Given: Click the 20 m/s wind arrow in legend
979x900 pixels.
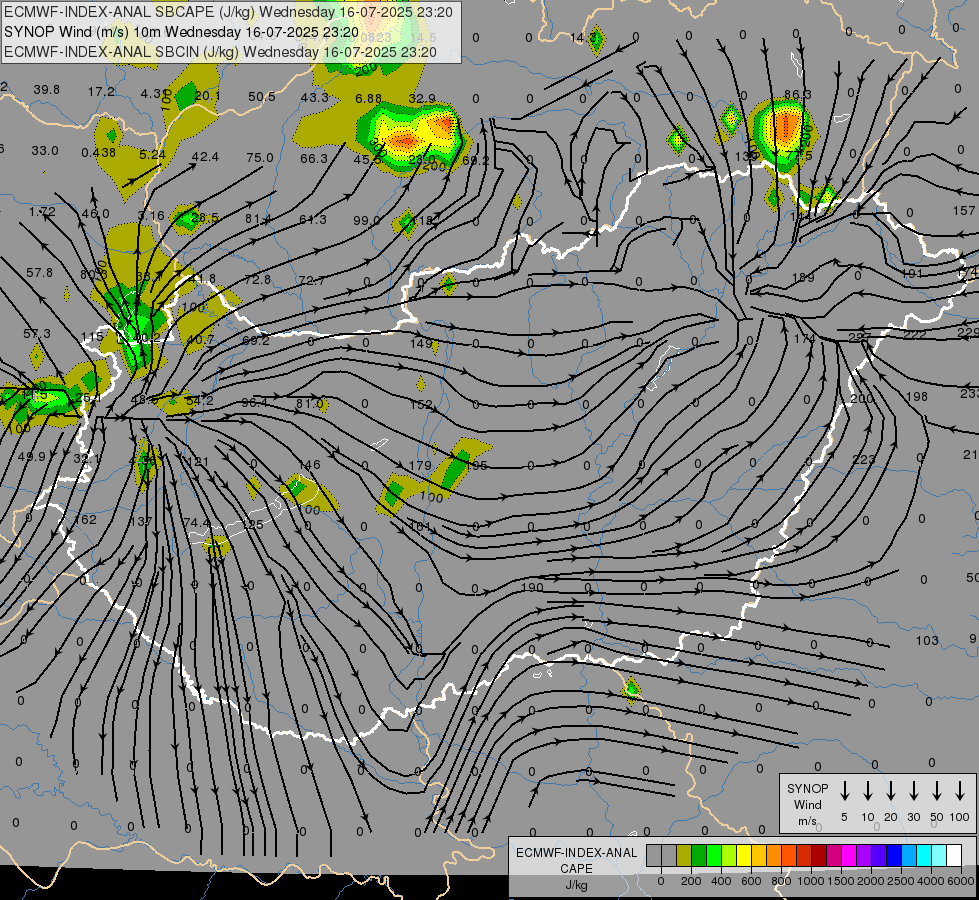Looking at the screenshot, I should point(890,791).
